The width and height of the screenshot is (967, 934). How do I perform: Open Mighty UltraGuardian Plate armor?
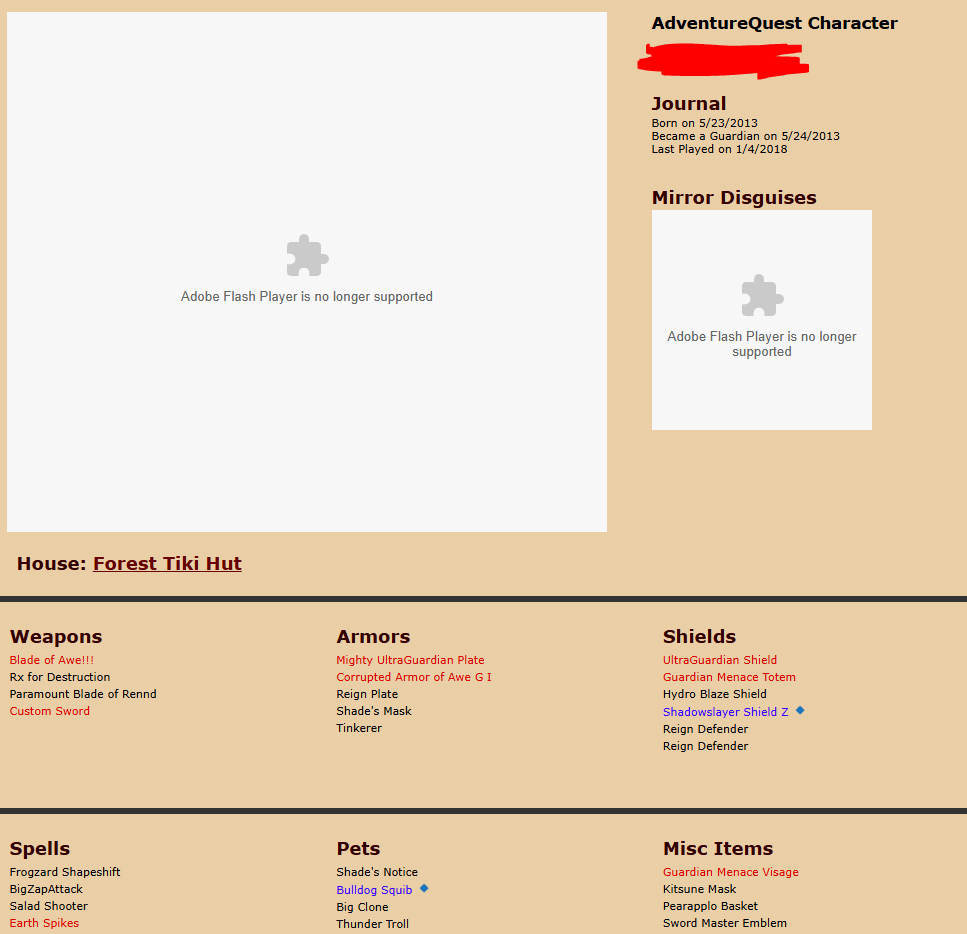(x=410, y=660)
